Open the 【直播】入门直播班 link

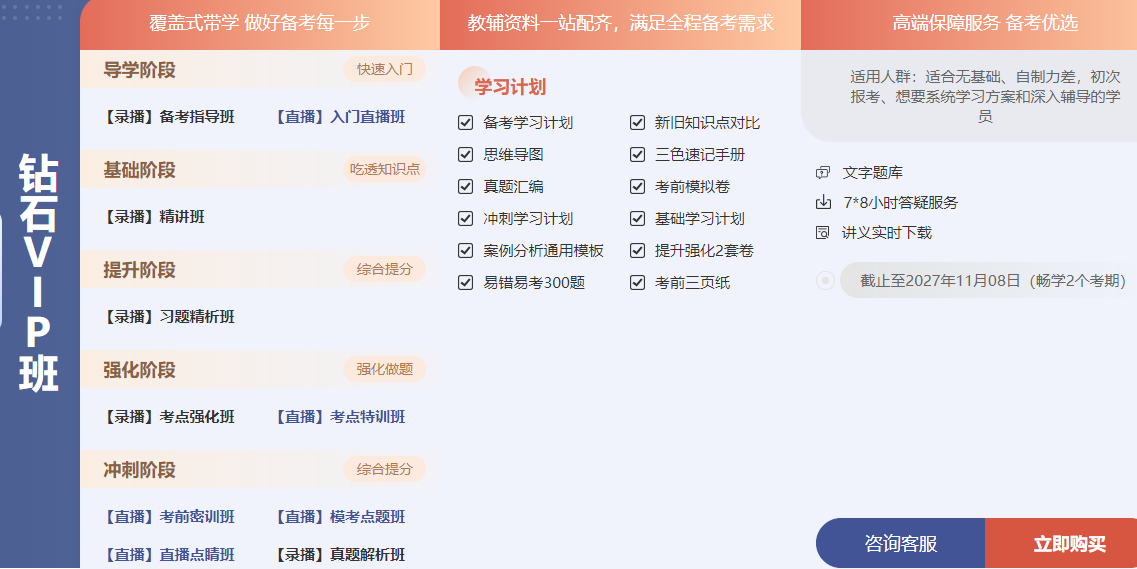[x=340, y=117]
